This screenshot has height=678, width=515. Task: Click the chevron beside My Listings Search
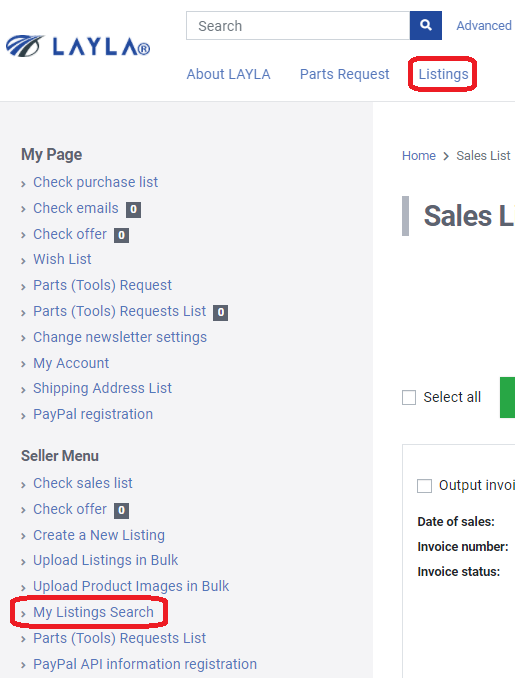click(x=23, y=614)
